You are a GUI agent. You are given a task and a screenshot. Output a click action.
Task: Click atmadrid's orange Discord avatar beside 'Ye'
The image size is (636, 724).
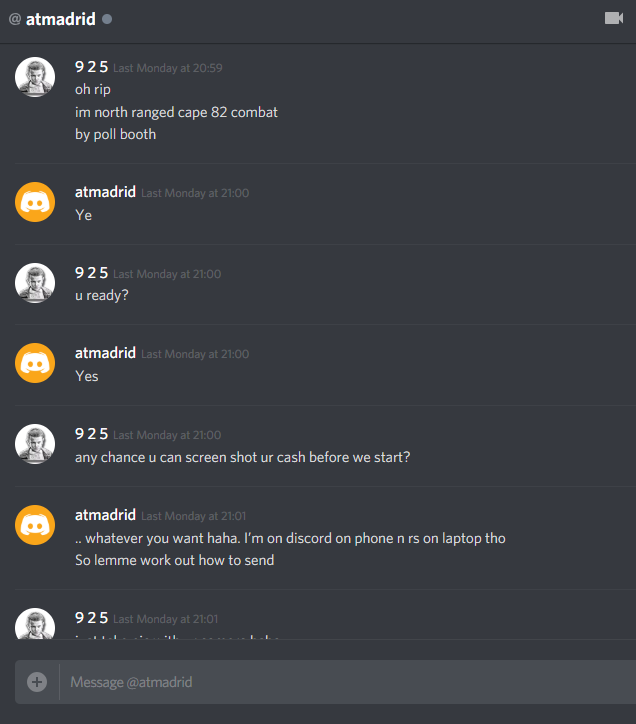(35, 202)
